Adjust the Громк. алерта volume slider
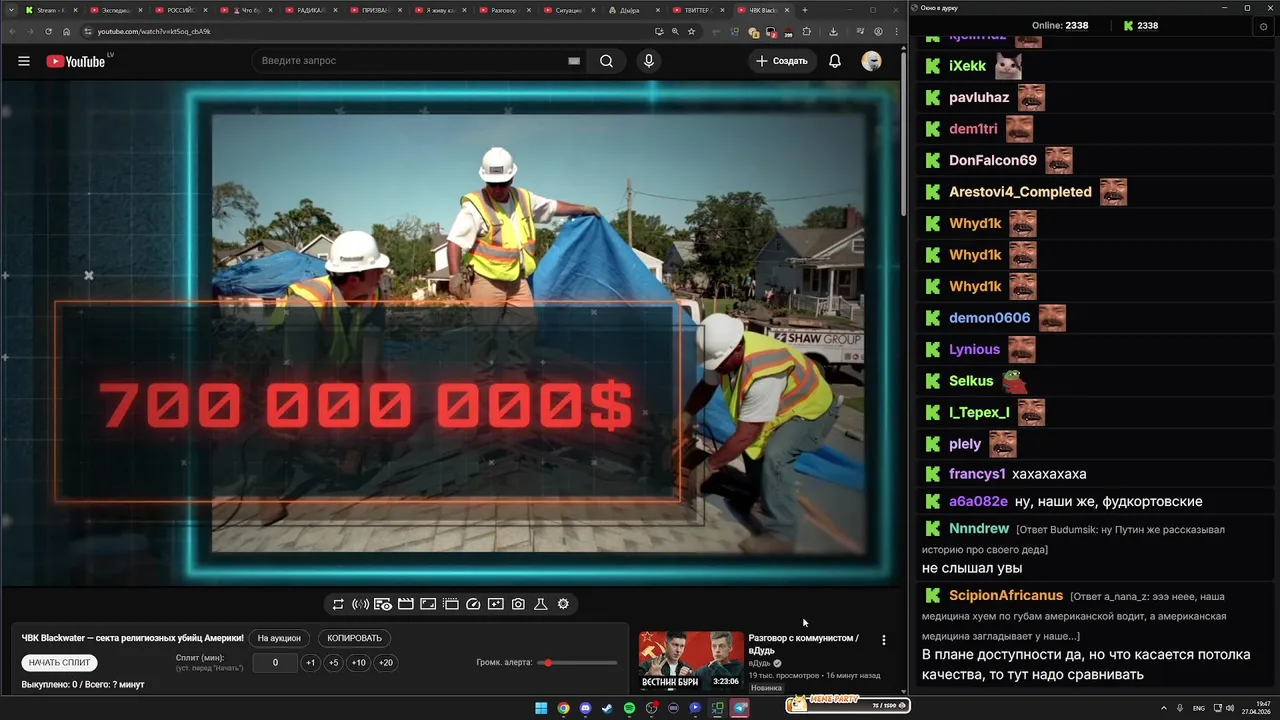This screenshot has height=720, width=1280. tap(579, 663)
